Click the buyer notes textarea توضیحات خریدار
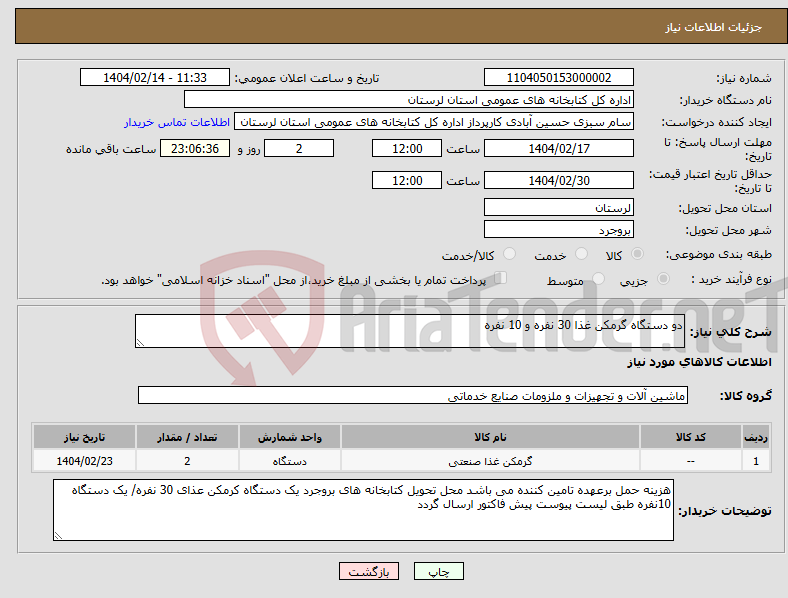The height and width of the screenshot is (598, 788). click(x=363, y=510)
